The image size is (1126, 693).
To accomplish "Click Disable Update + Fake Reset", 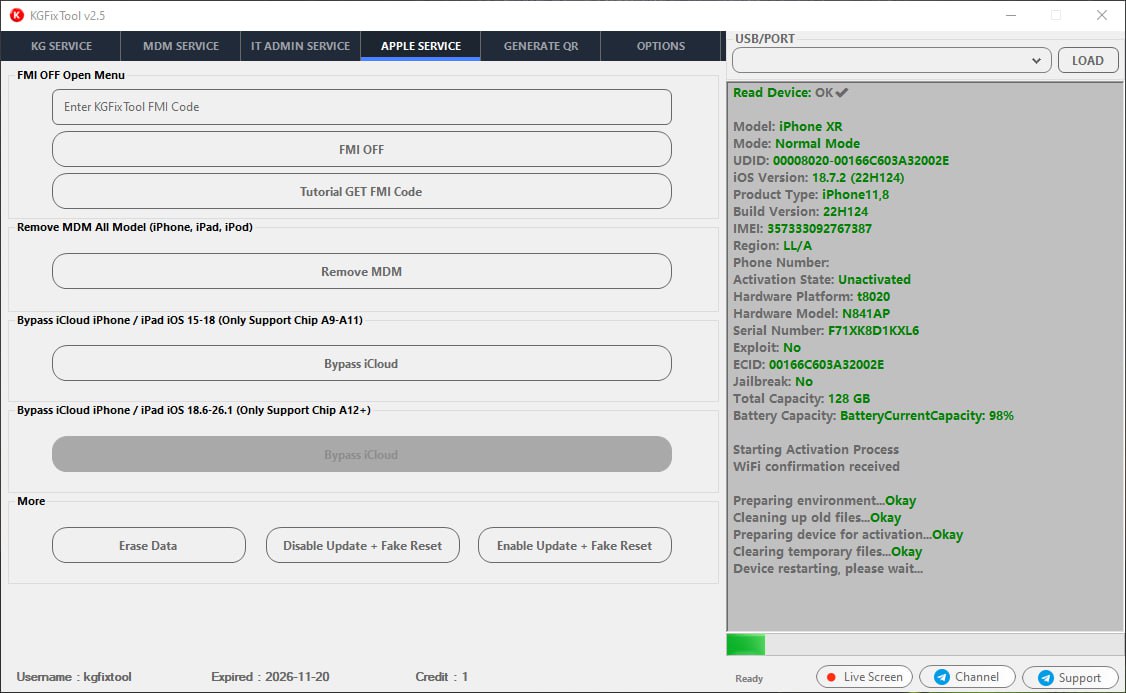I will tap(363, 546).
